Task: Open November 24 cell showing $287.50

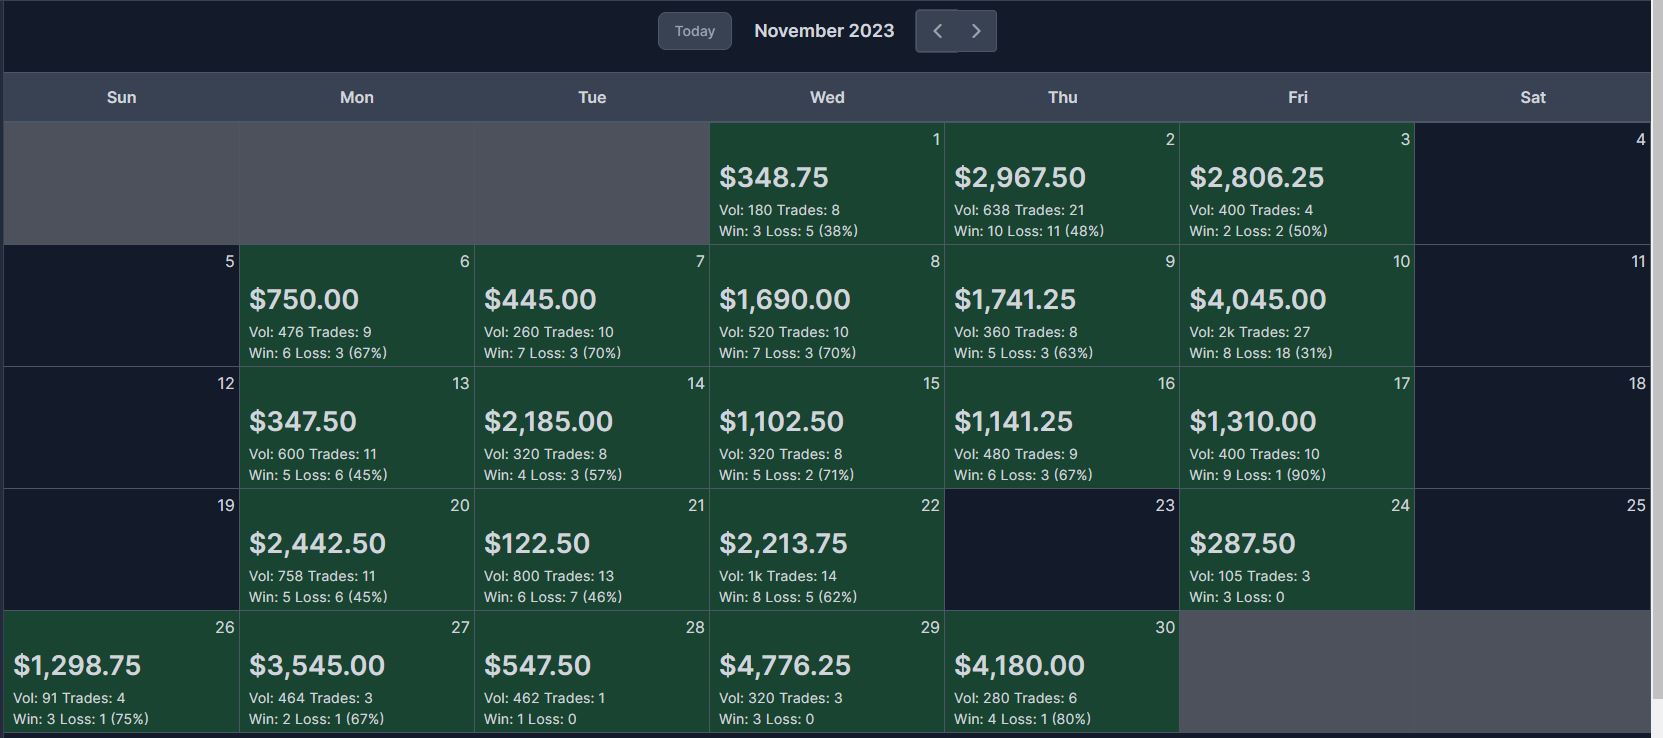Action: point(1297,550)
